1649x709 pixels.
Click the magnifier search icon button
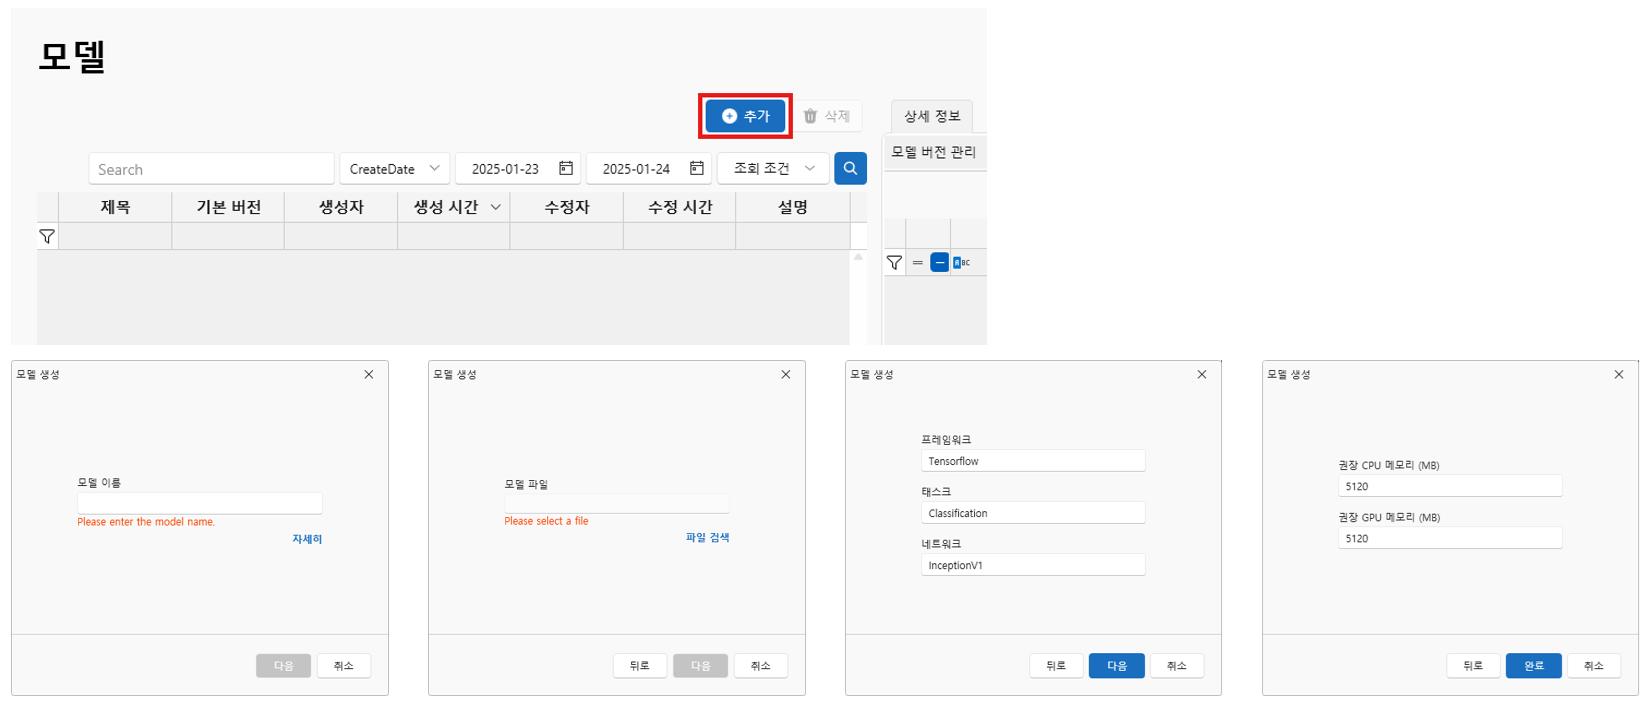[850, 168]
